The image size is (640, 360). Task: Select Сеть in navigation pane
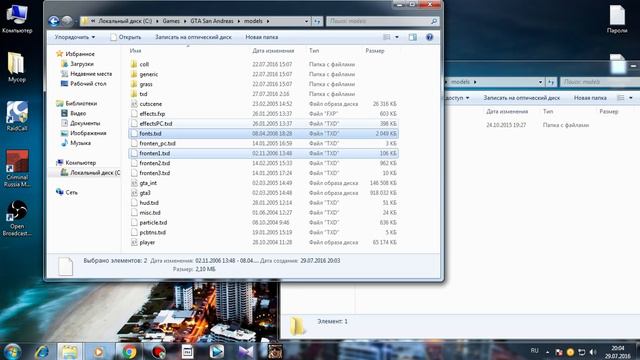(x=71, y=192)
